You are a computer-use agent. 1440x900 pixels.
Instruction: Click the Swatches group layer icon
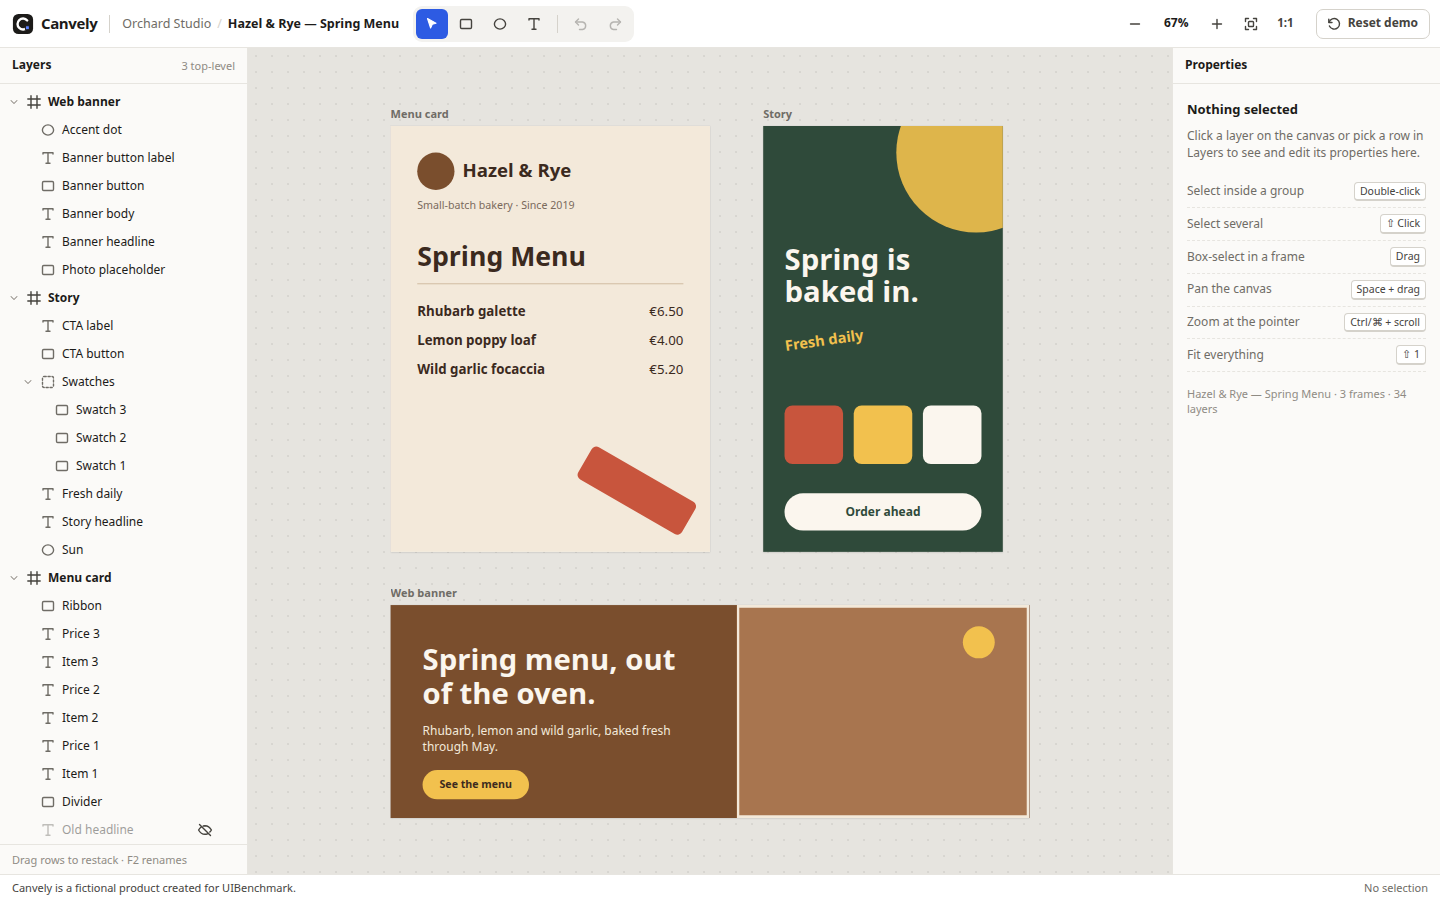tap(48, 382)
